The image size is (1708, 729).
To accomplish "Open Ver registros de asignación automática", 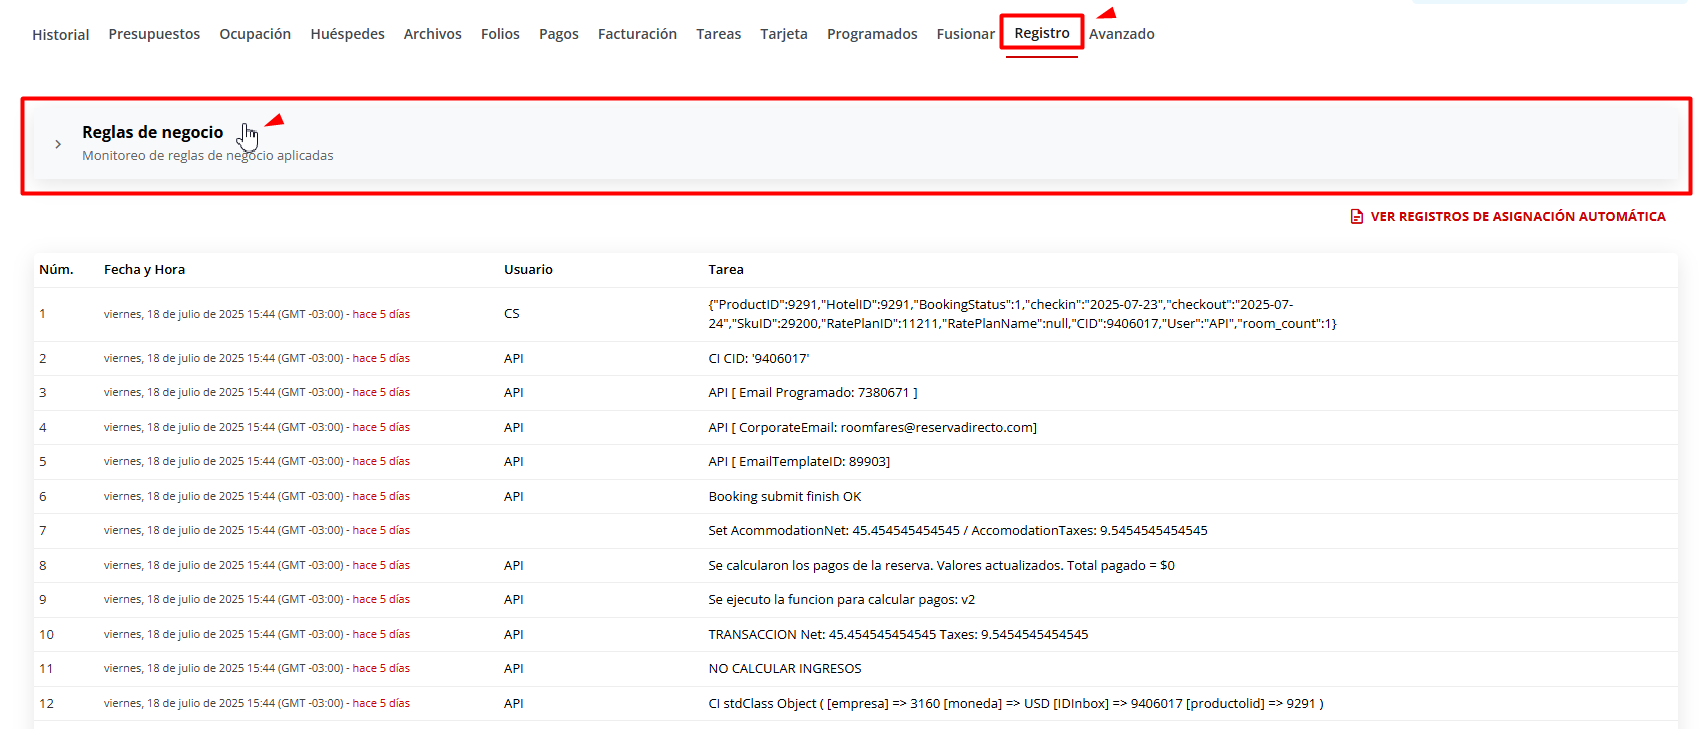I will pyautogui.click(x=1517, y=217).
